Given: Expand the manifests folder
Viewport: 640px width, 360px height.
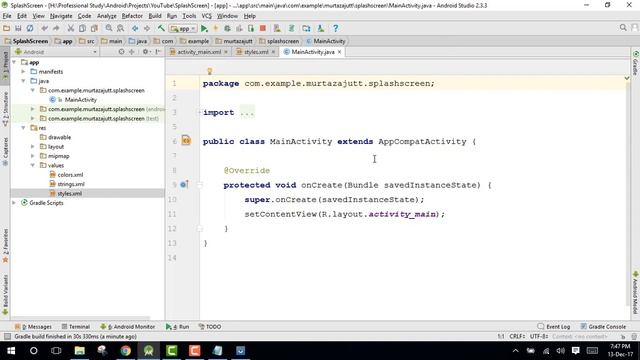Looking at the screenshot, I should point(24,71).
